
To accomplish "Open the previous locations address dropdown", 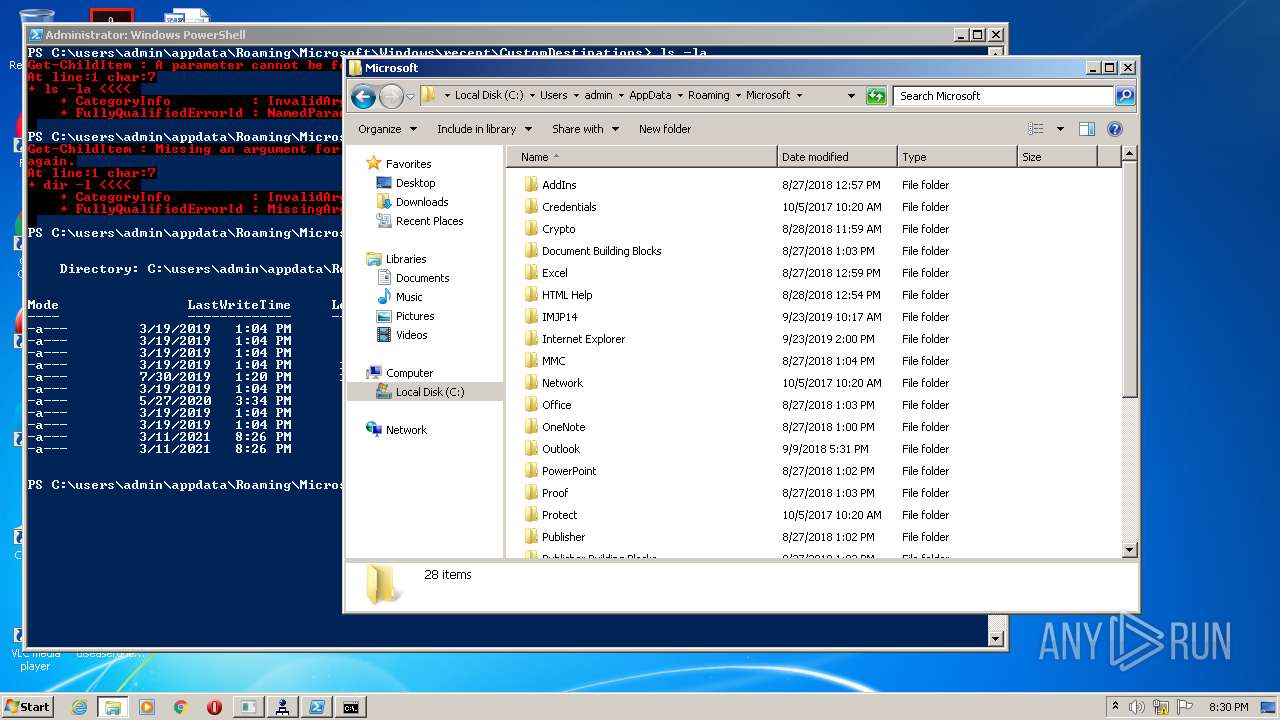I will (851, 96).
